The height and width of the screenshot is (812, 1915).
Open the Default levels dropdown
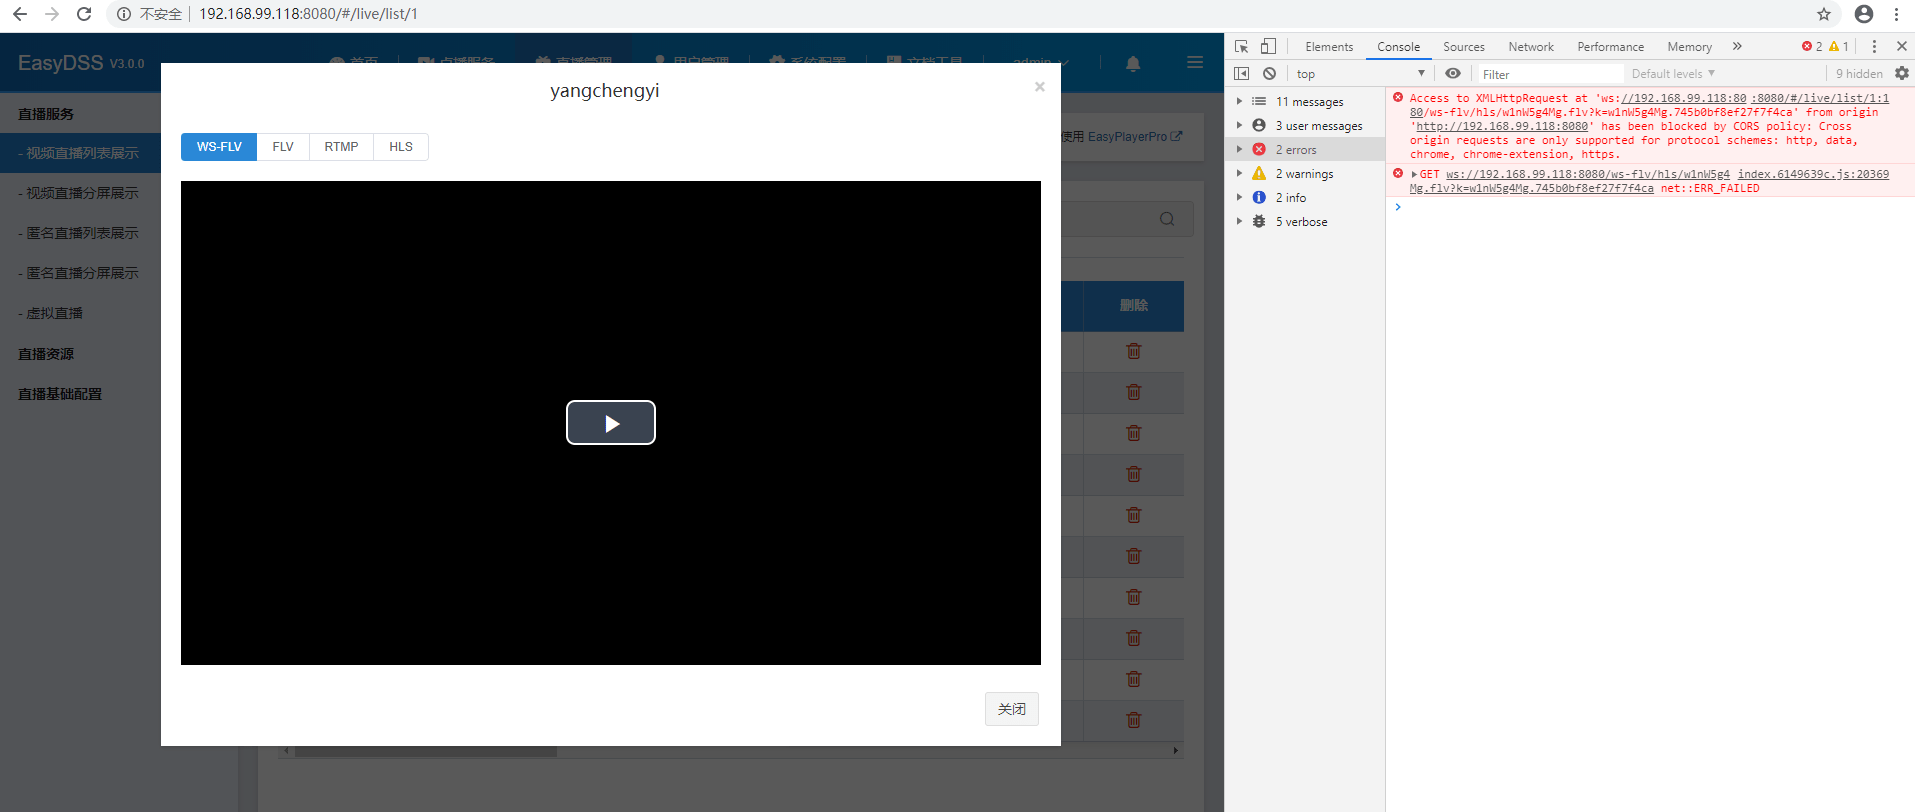coord(1673,73)
